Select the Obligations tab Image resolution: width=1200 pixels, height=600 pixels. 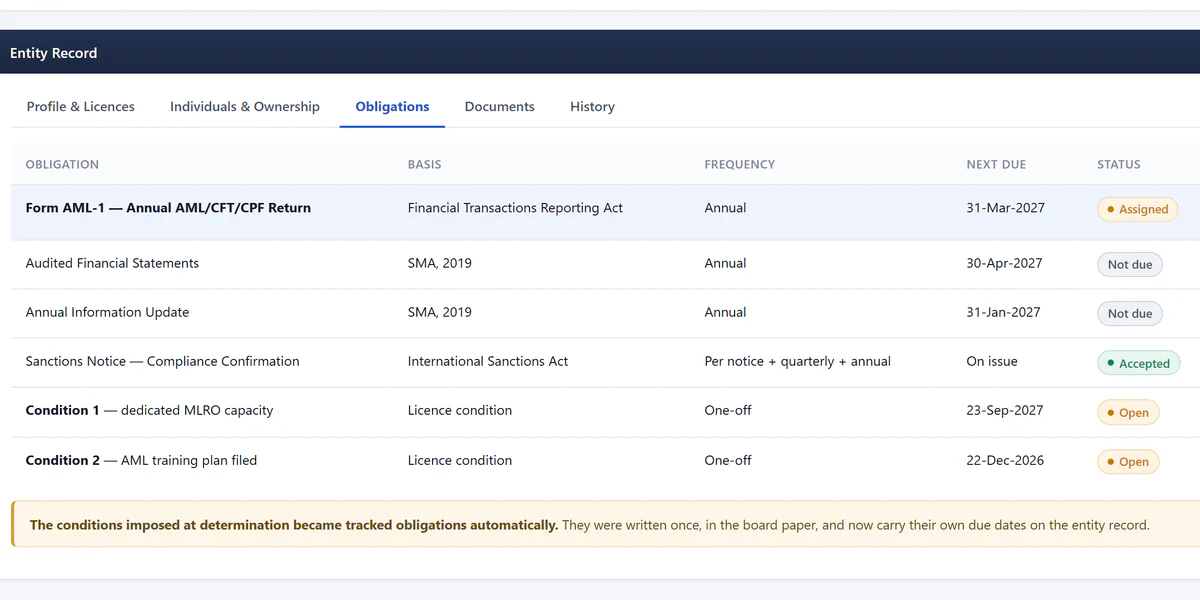point(392,106)
